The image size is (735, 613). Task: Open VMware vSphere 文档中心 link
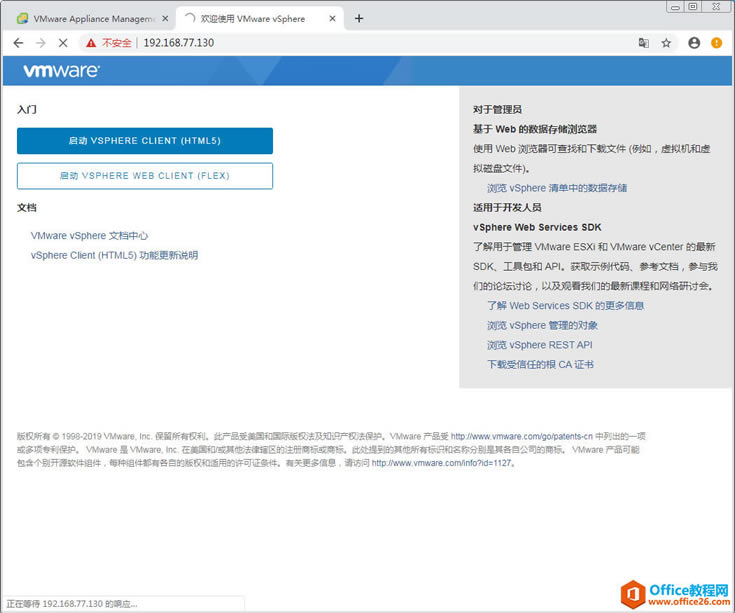point(90,236)
